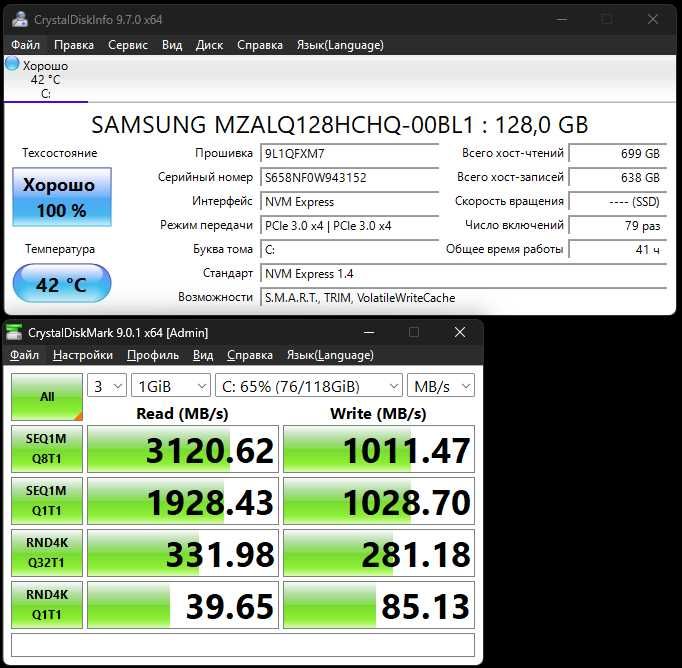Viewport: 682px width, 668px height.
Task: Open Правка menu in CrystalDiskInfo
Action: click(x=74, y=45)
